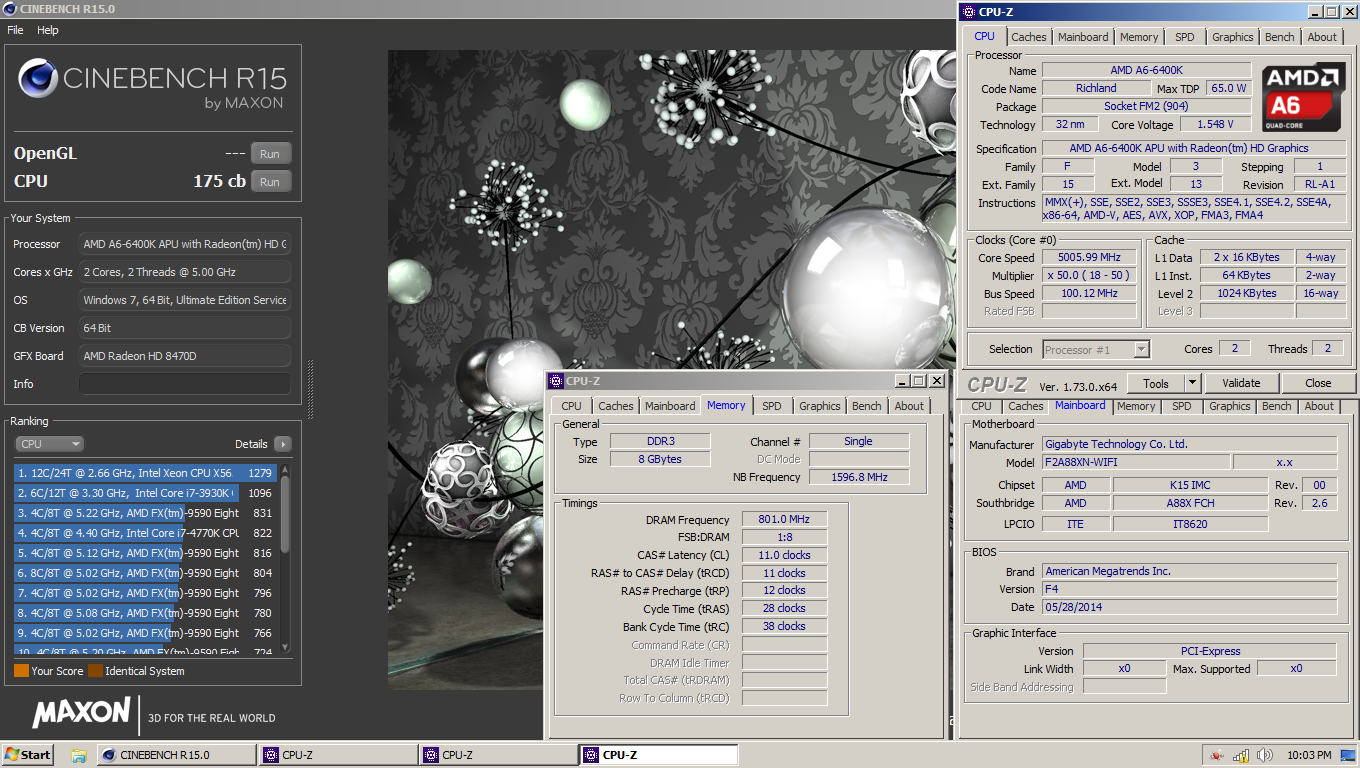Run the CPU benchmark

[x=270, y=182]
